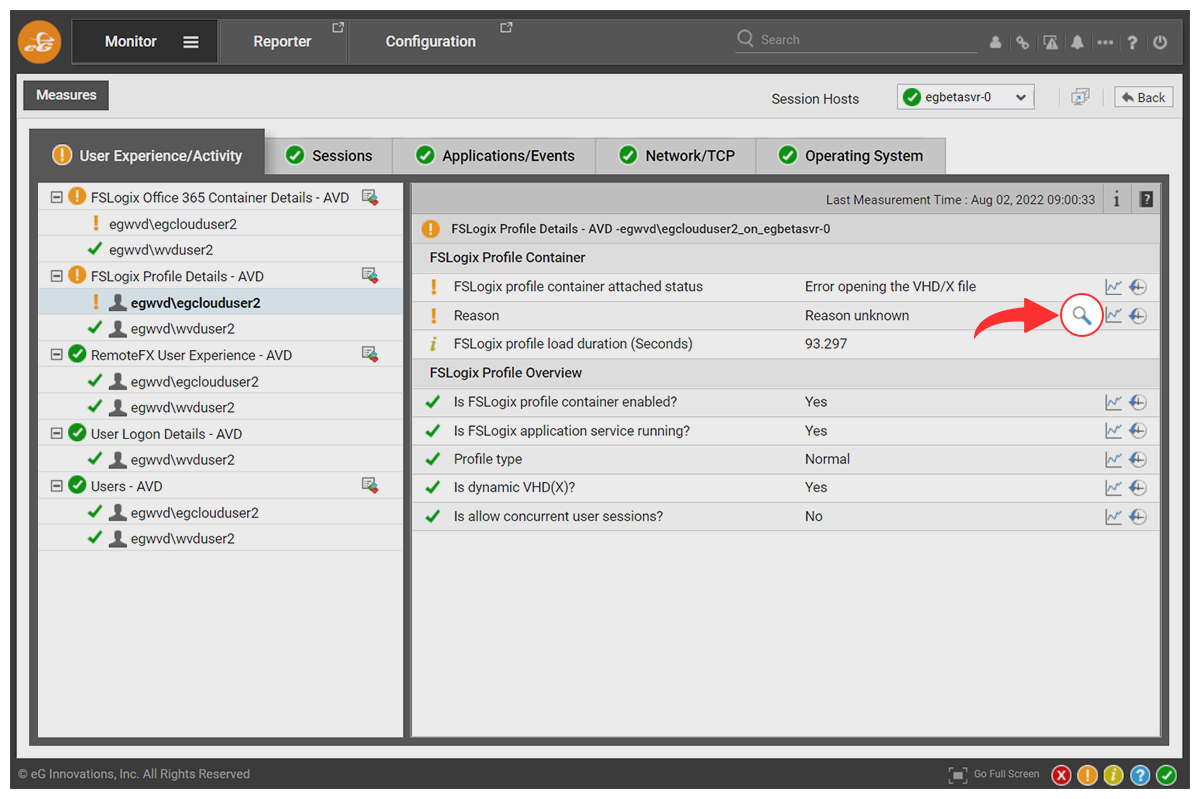Click the Back button
Image resolution: width=1200 pixels, height=799 pixels.
coord(1143,97)
